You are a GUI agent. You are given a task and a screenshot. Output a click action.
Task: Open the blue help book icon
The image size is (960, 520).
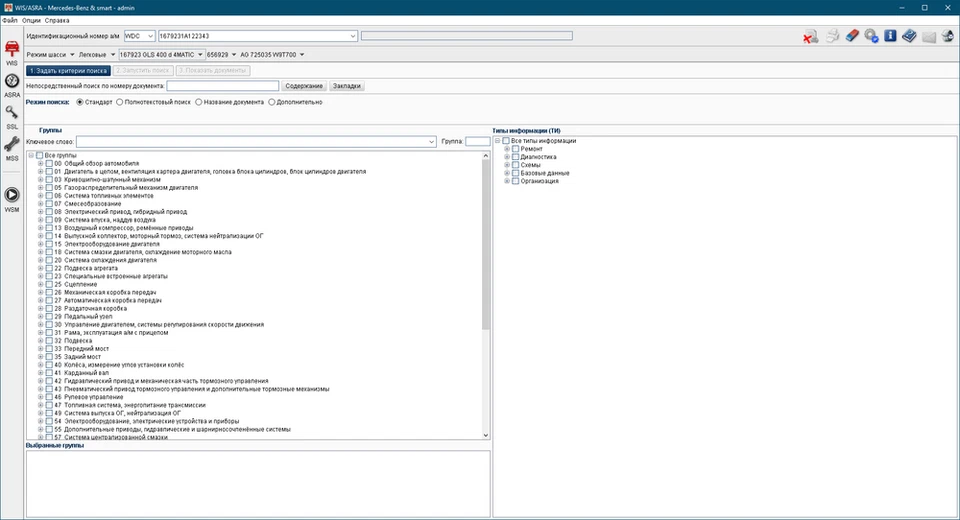(909, 37)
